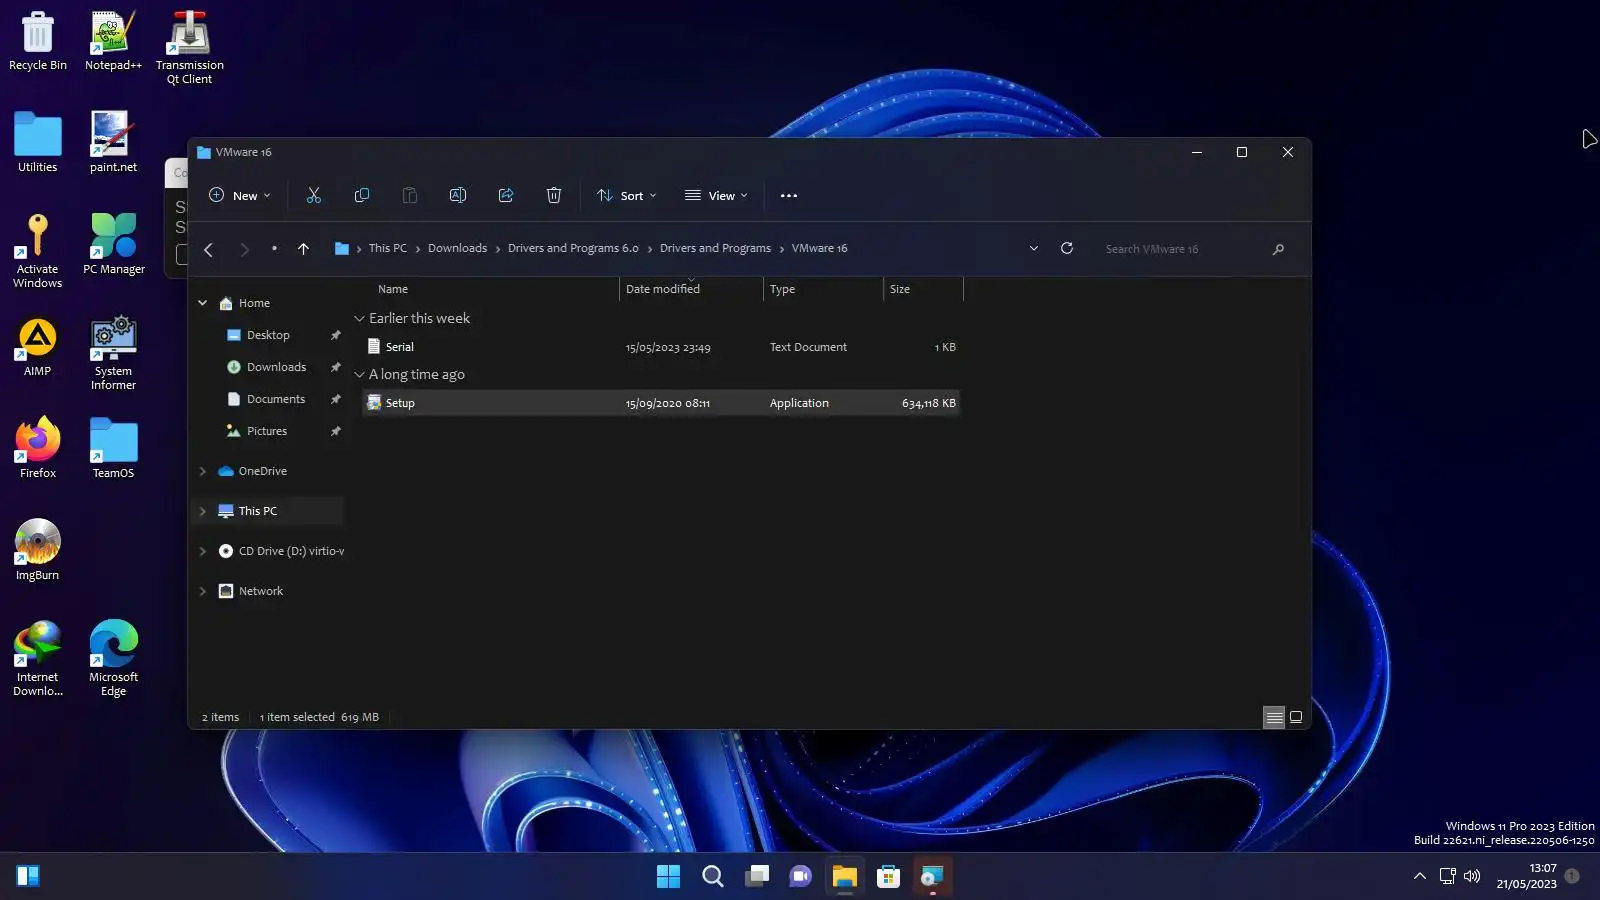
Task: Open the volume control in tray
Action: [x=1472, y=877]
